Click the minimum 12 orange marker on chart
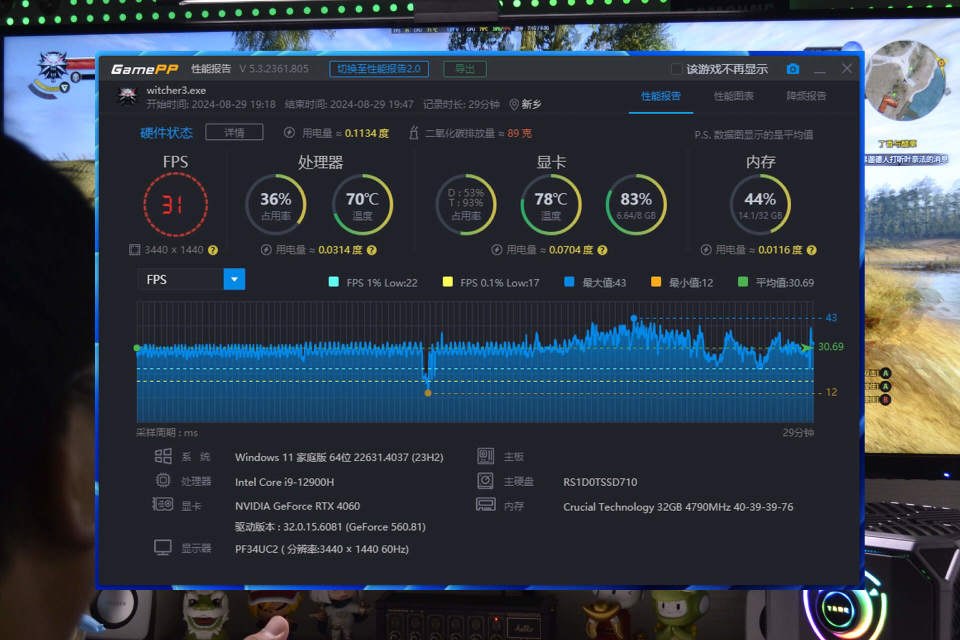Viewport: 960px width, 640px height. point(428,393)
